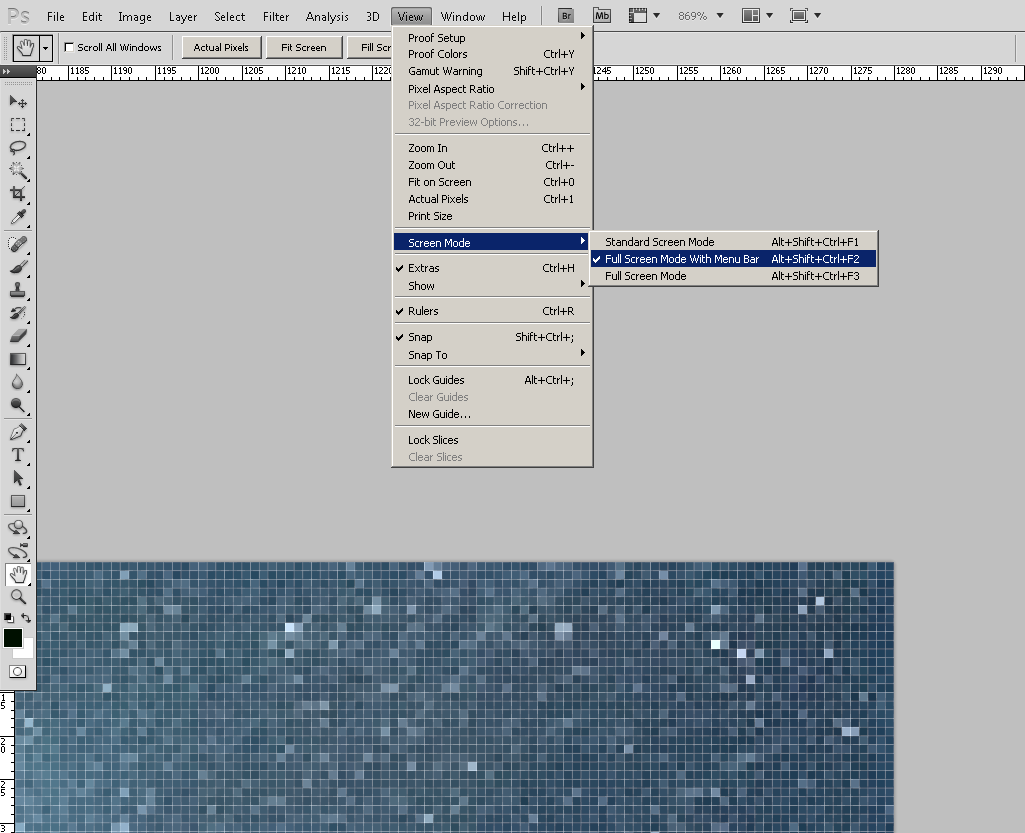Open the Edit menu
This screenshot has width=1025, height=833.
92,16
